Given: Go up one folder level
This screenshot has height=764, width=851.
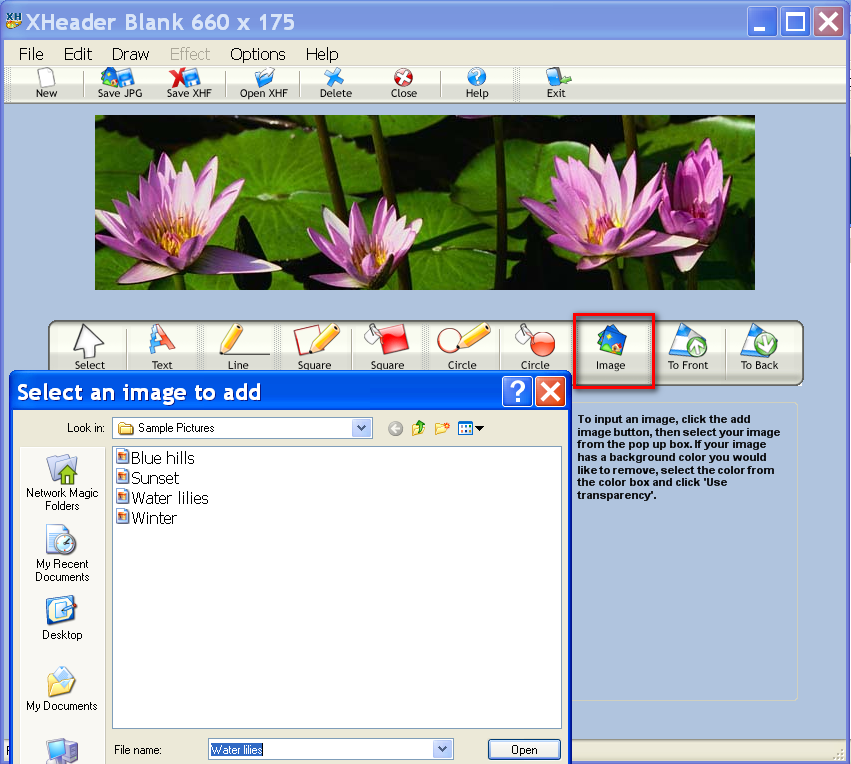Looking at the screenshot, I should (x=418, y=428).
